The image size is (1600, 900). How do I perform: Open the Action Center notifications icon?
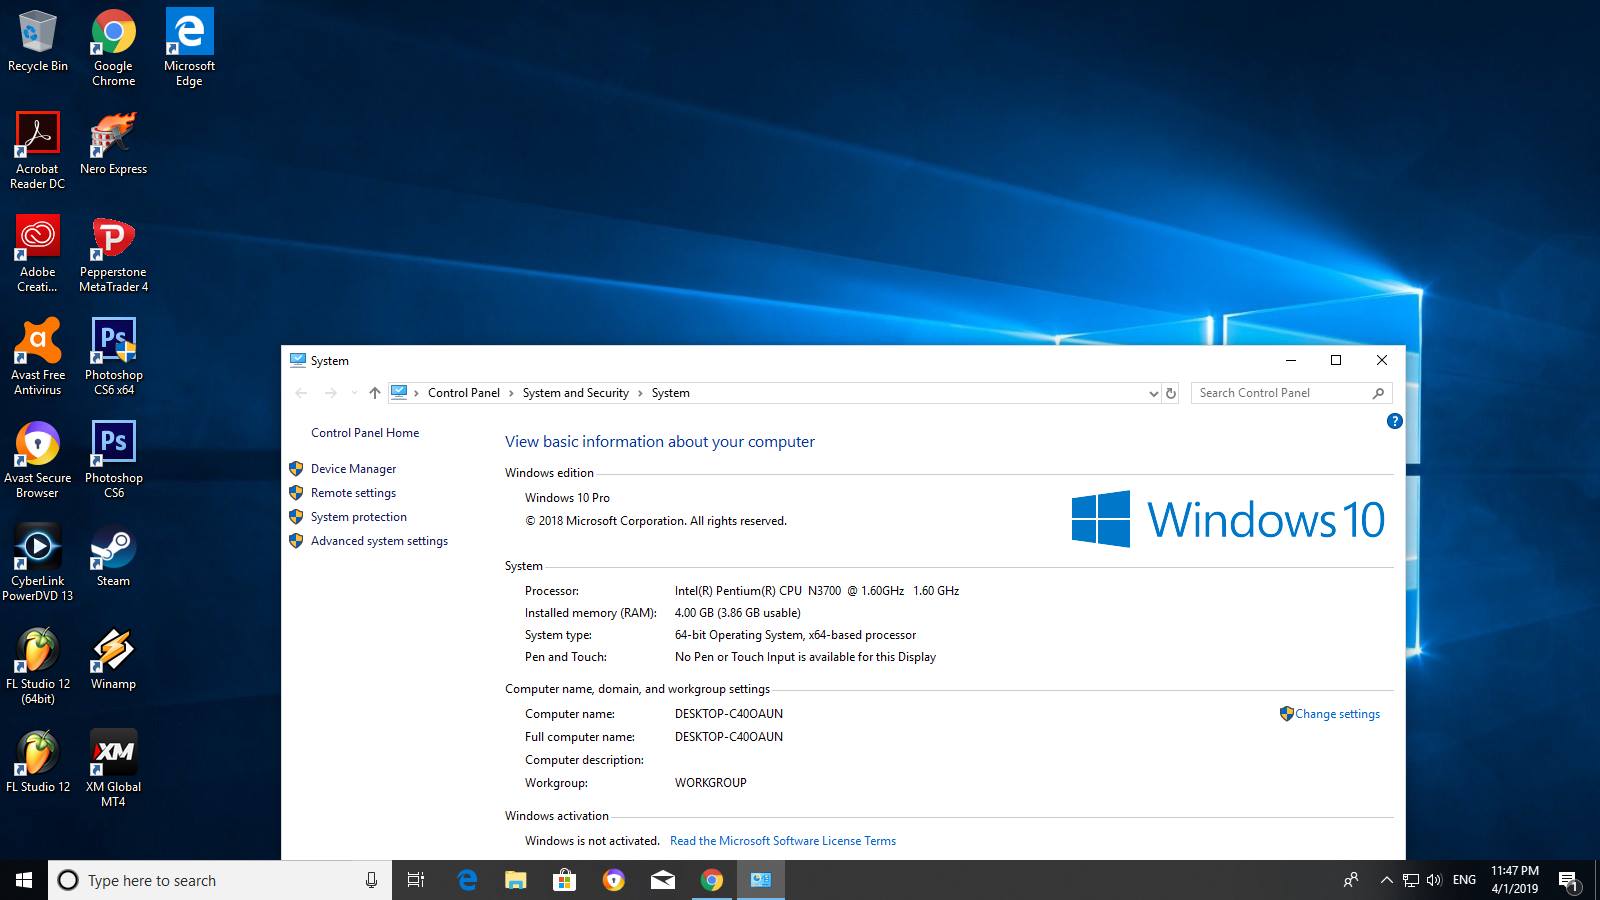click(1569, 881)
